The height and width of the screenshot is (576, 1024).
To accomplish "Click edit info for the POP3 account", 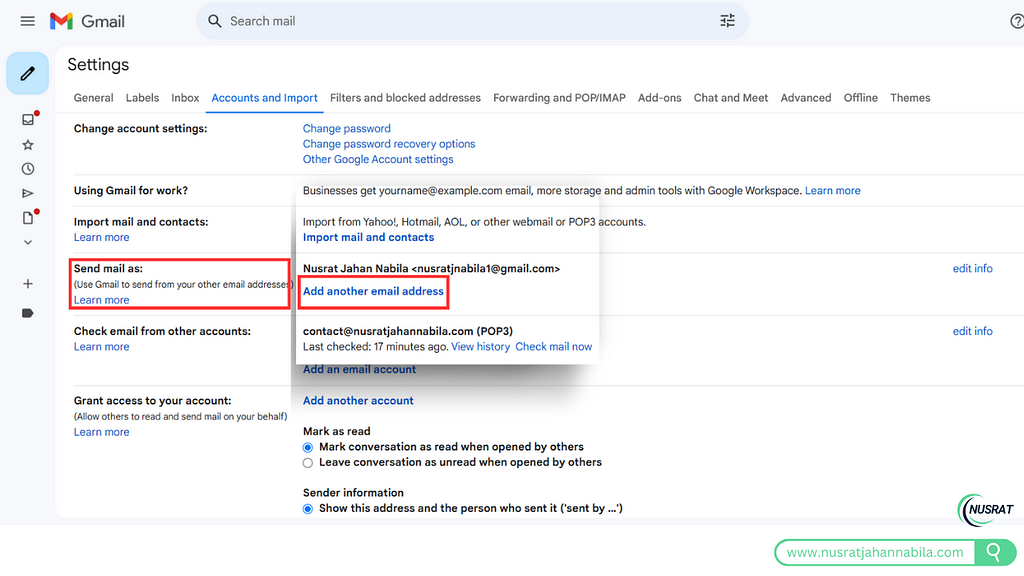I will [972, 331].
